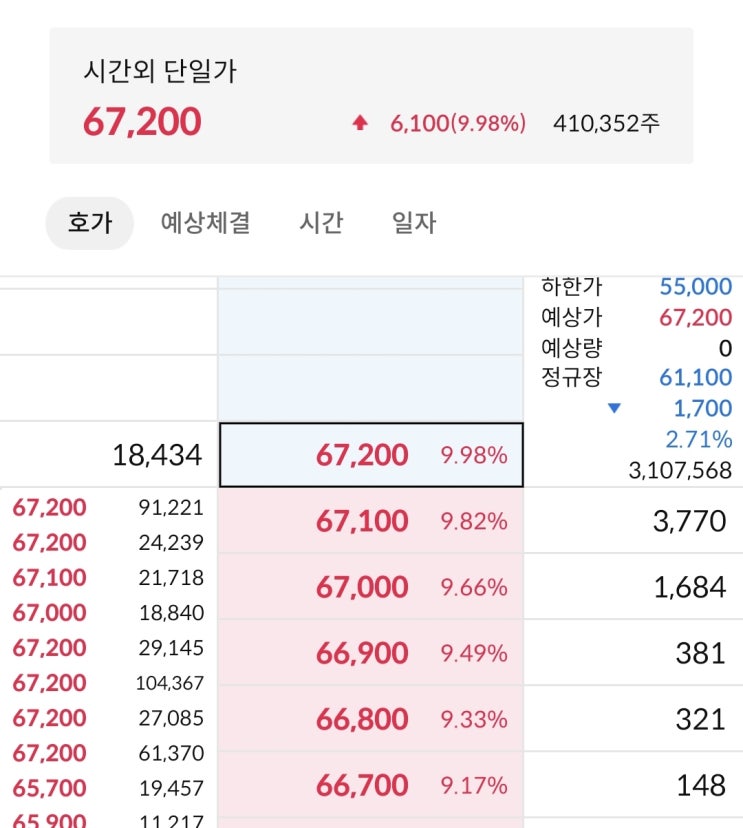Open the 시간 tab
This screenshot has height=828, width=743.
coord(320,222)
